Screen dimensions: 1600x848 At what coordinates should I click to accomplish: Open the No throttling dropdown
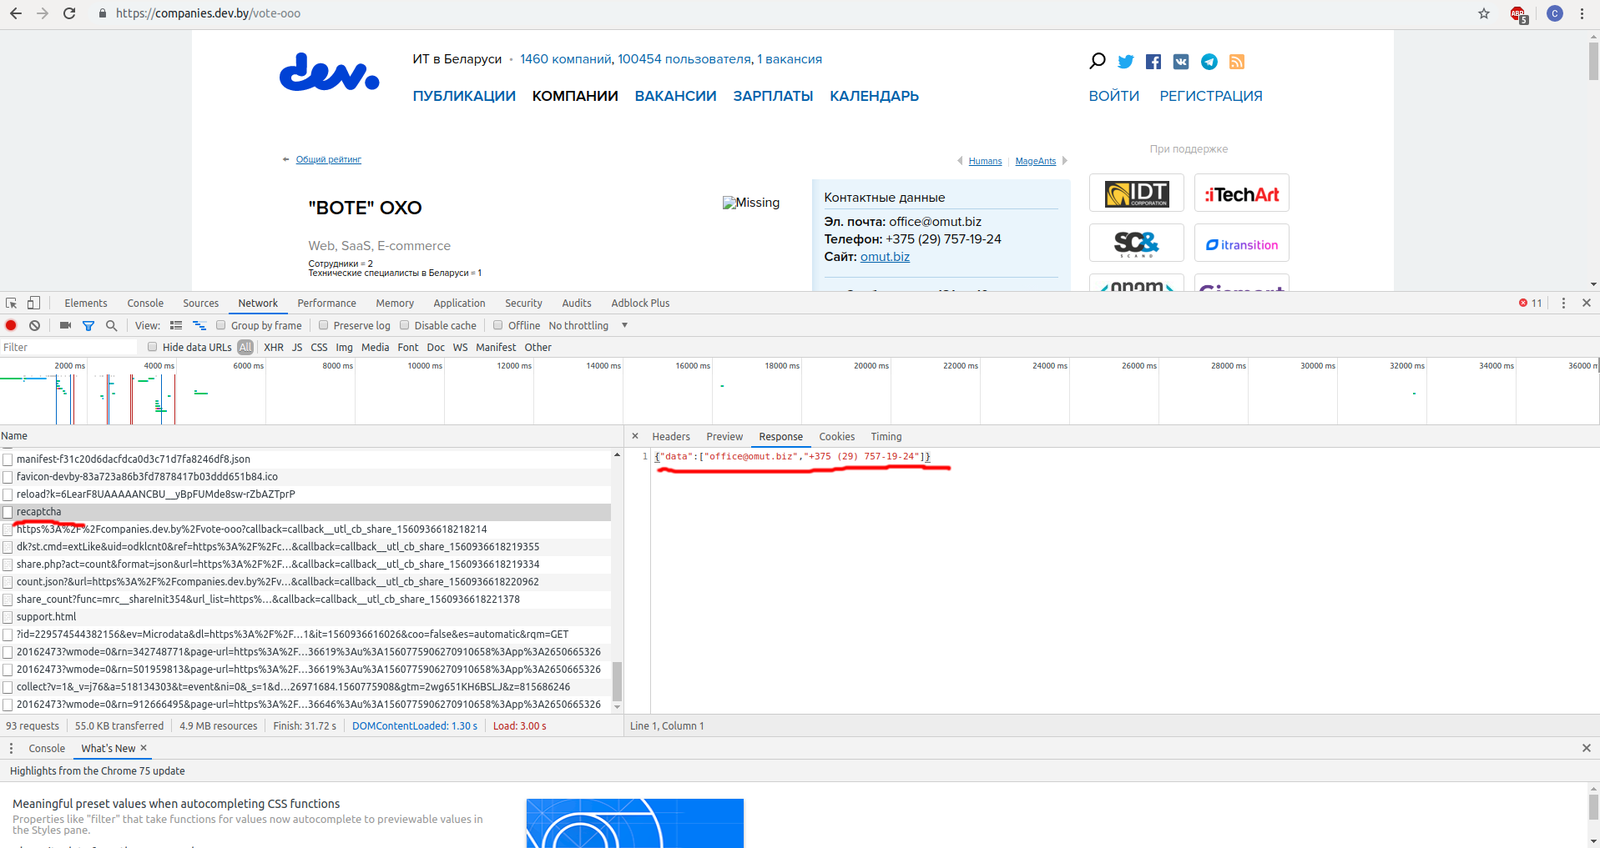coord(588,325)
